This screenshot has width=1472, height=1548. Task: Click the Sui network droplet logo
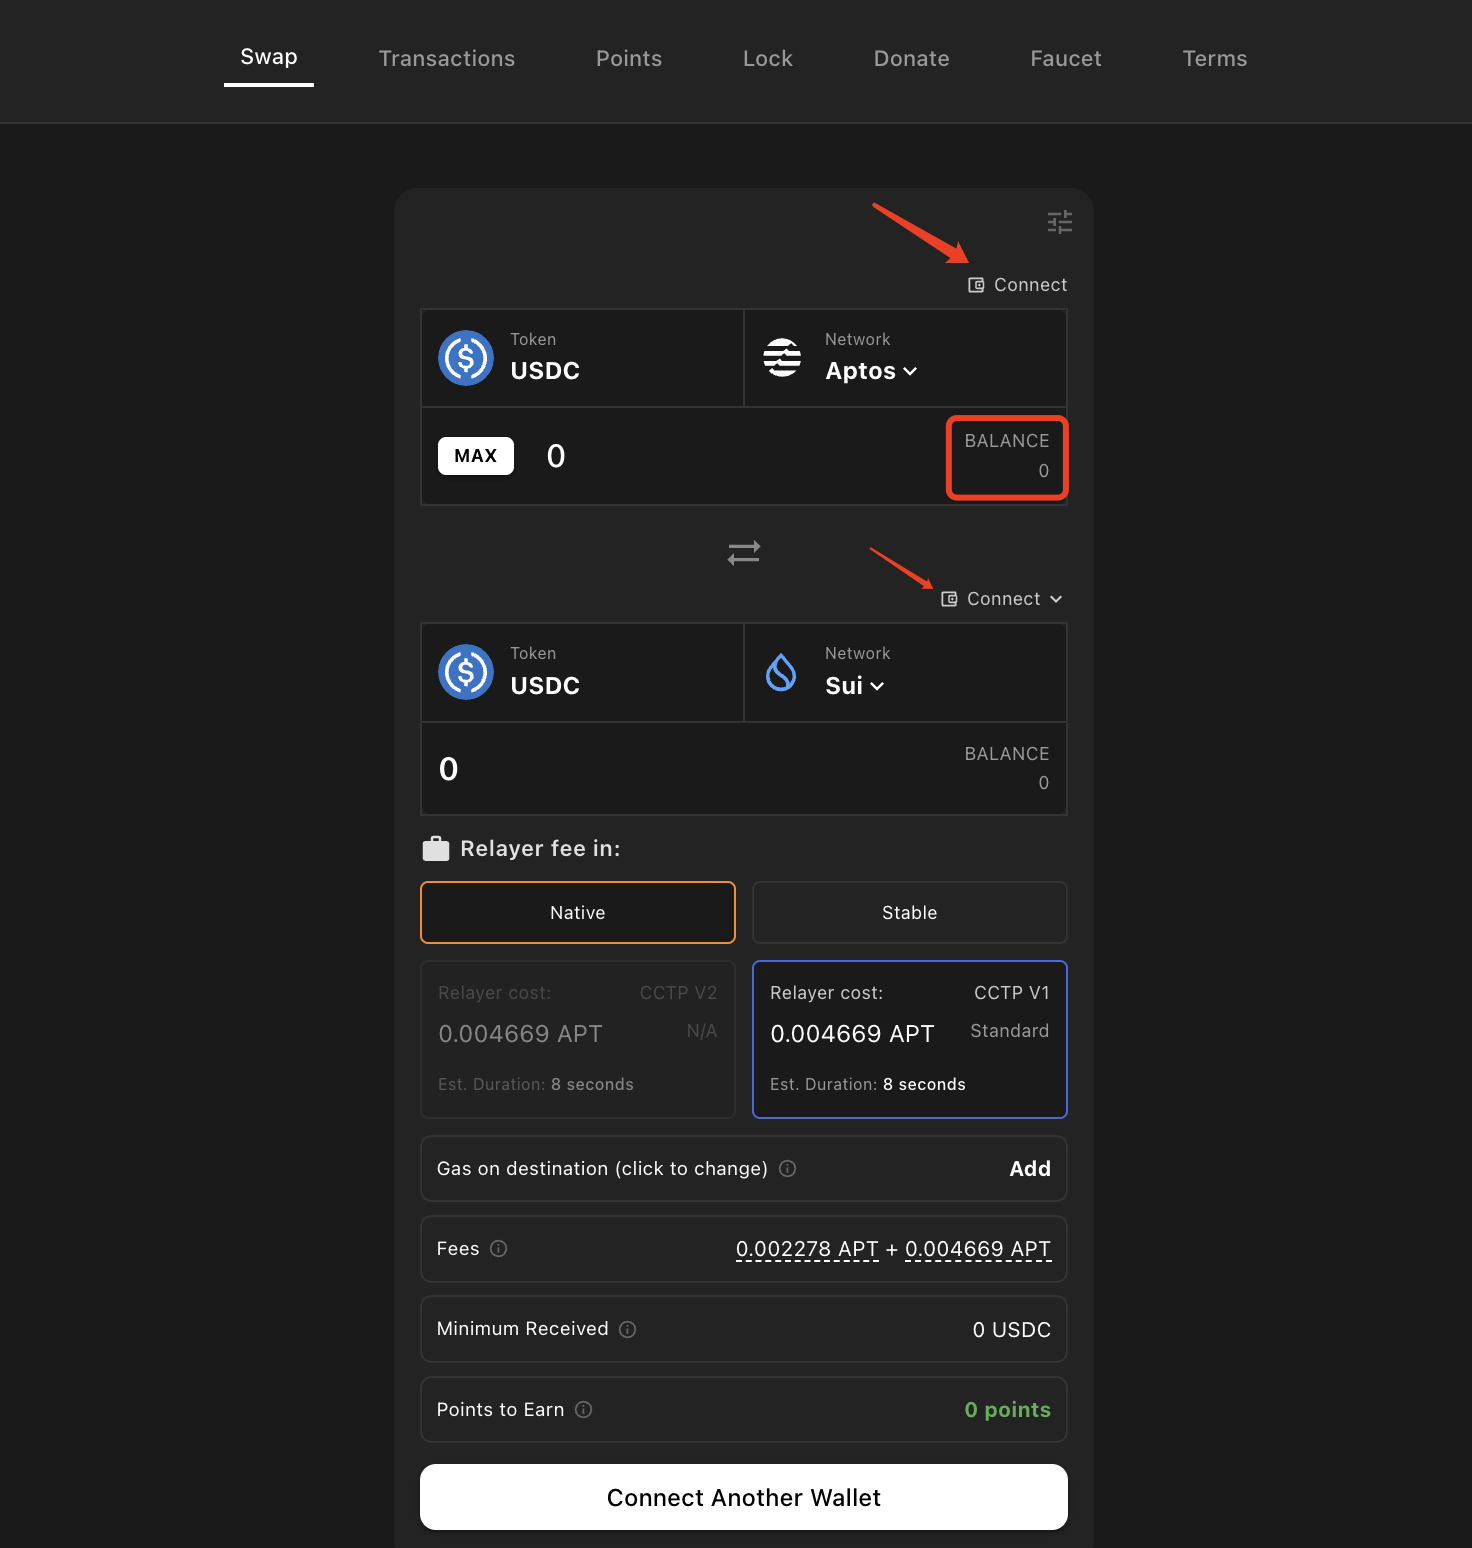[x=781, y=672]
